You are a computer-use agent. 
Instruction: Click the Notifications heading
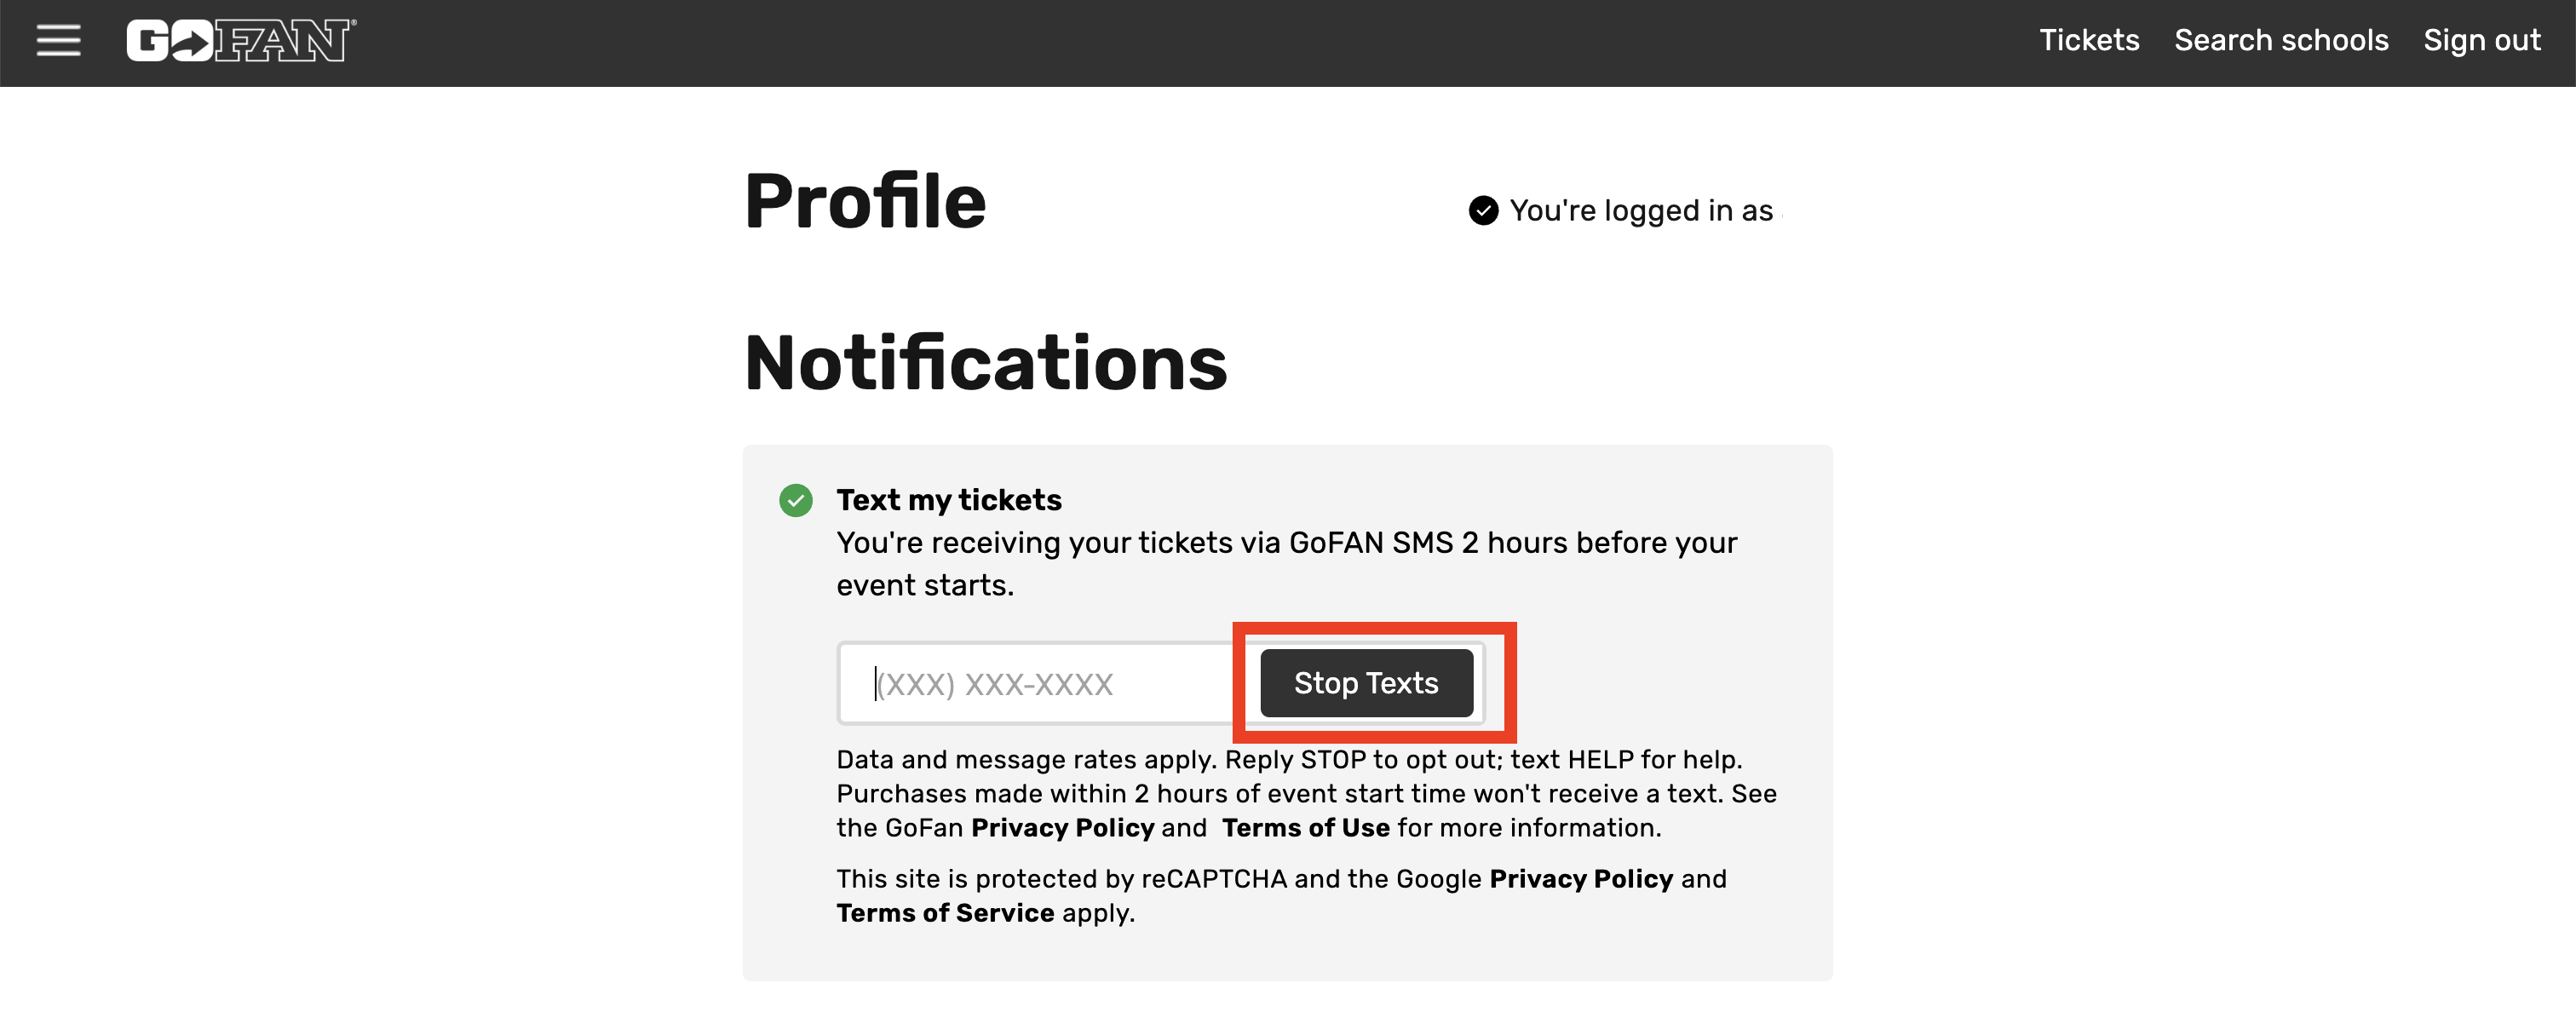[986, 365]
